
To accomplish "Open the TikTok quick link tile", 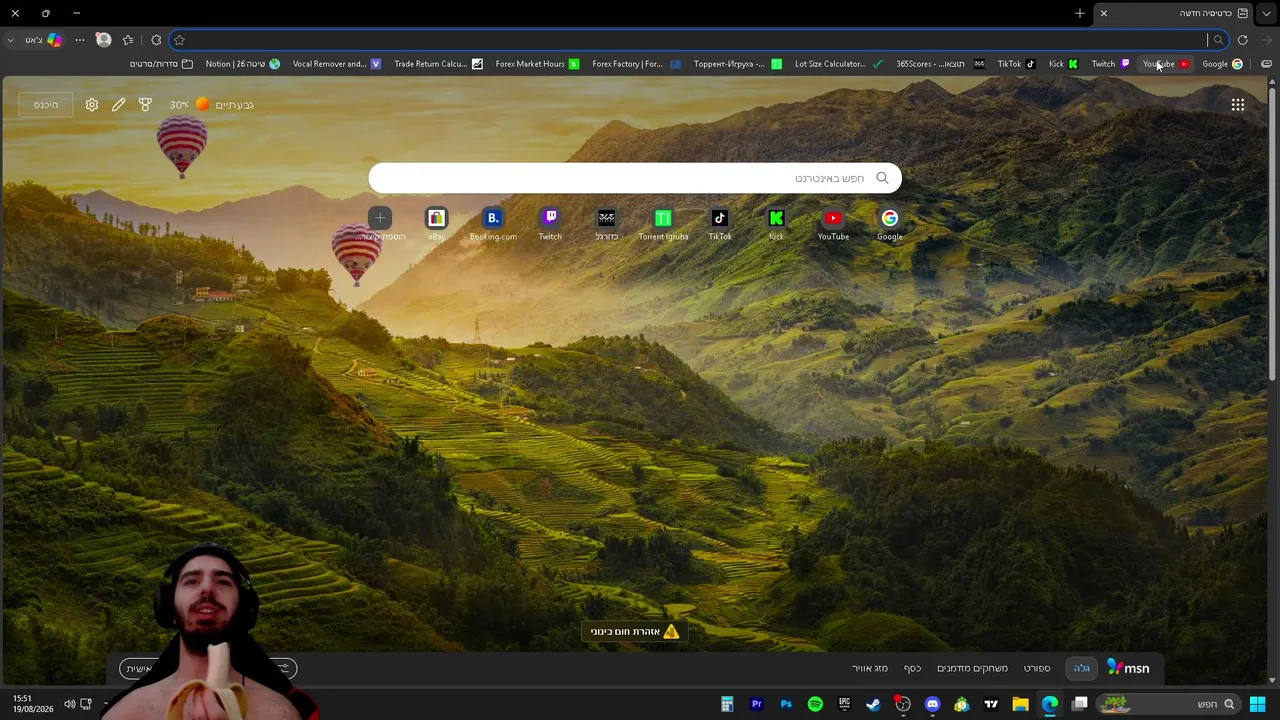I will click(720, 225).
